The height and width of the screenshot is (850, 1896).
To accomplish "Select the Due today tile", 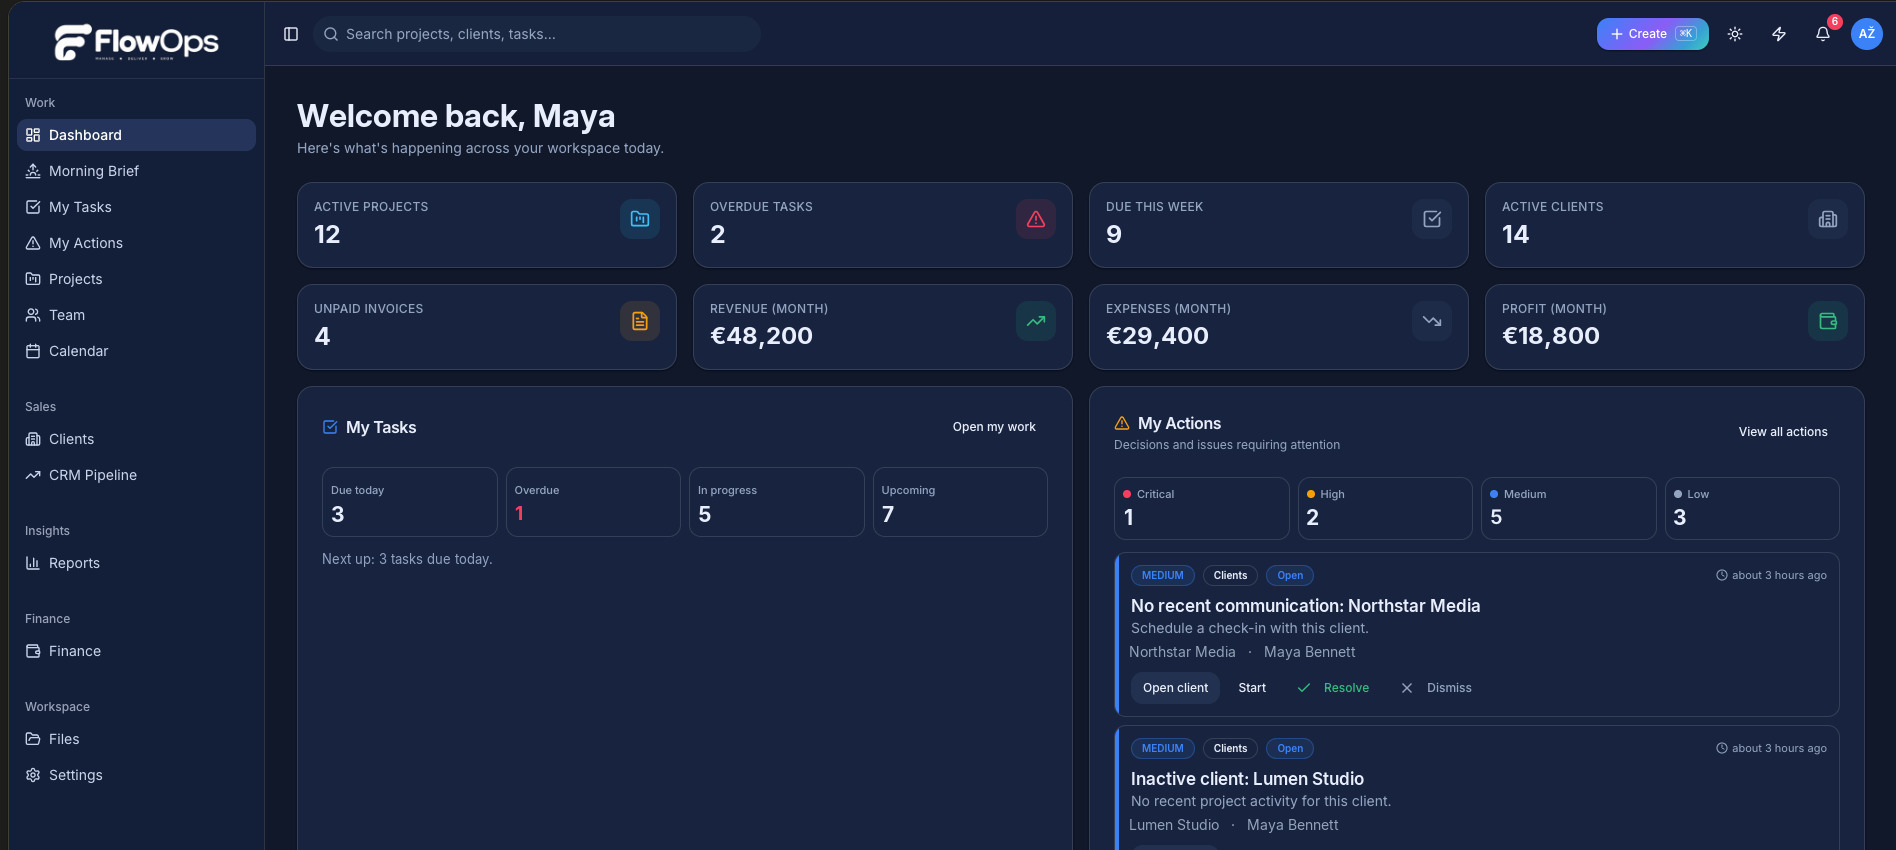I will [x=410, y=502].
